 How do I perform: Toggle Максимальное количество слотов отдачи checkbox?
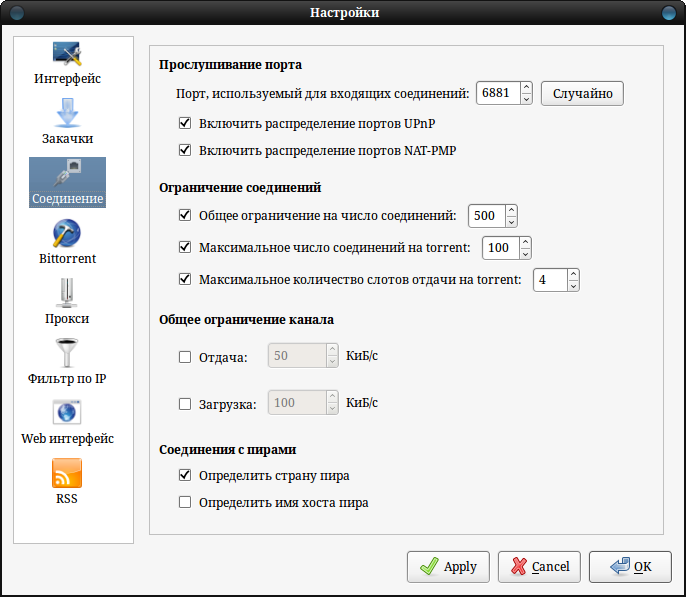pyautogui.click(x=185, y=279)
